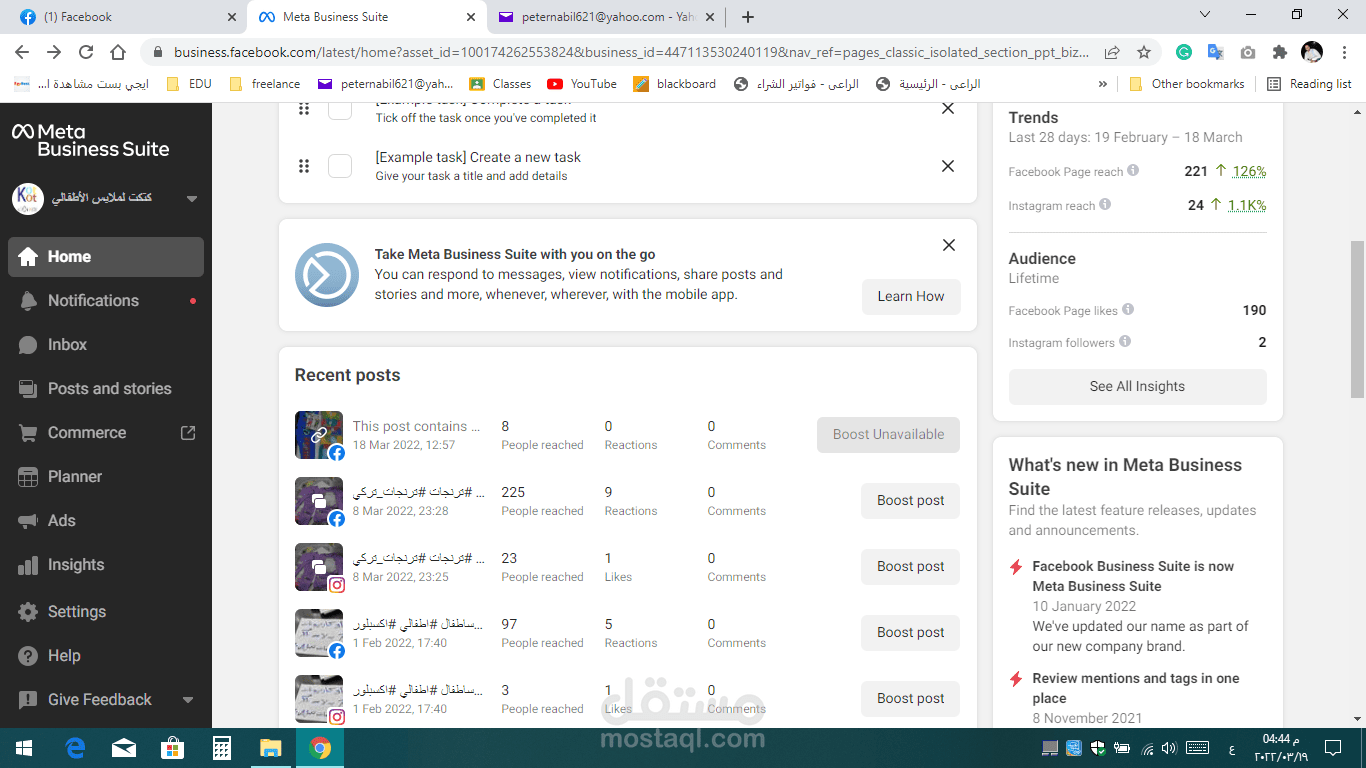Screen dimensions: 1366x768
Task: Open Facebook Business Suite is now Meta announcement
Action: pos(1133,576)
